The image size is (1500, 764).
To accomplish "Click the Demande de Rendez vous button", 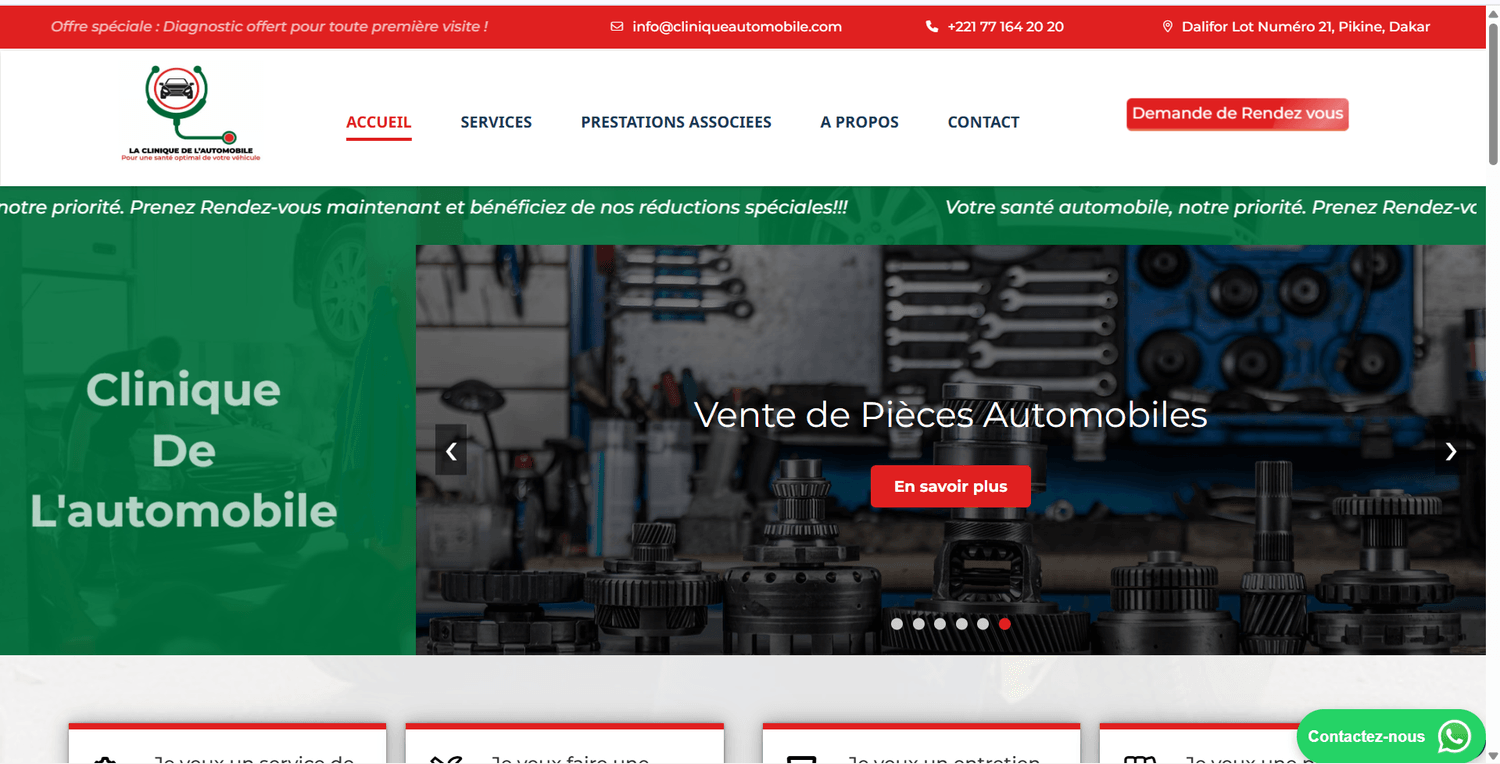I will pyautogui.click(x=1237, y=114).
